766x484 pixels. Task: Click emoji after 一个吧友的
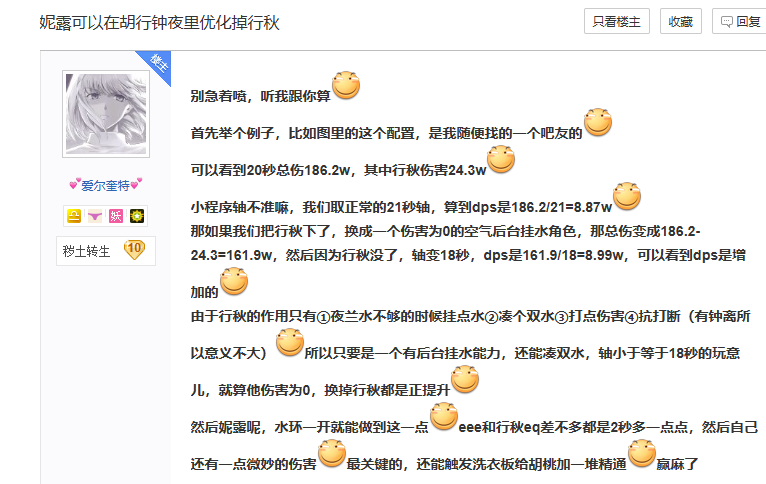coord(598,123)
